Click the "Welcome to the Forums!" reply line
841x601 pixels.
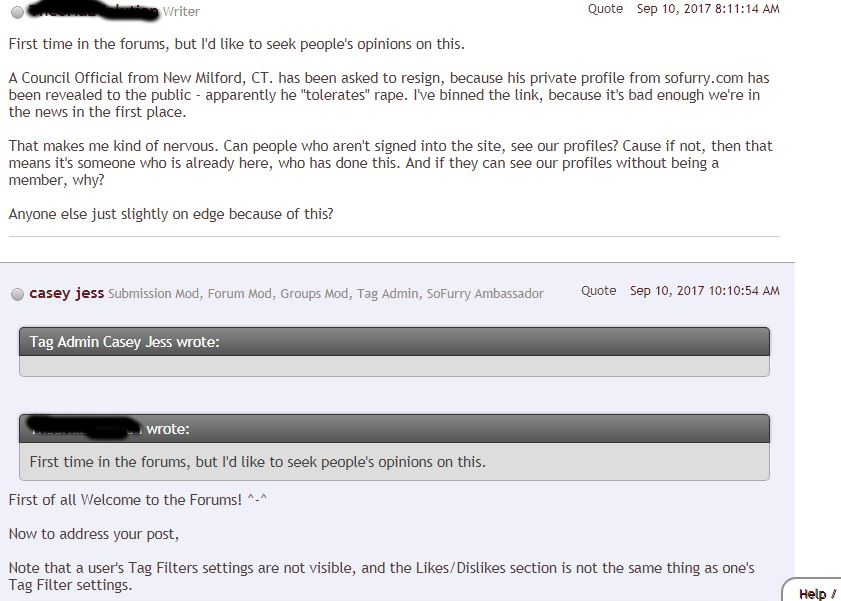click(138, 500)
